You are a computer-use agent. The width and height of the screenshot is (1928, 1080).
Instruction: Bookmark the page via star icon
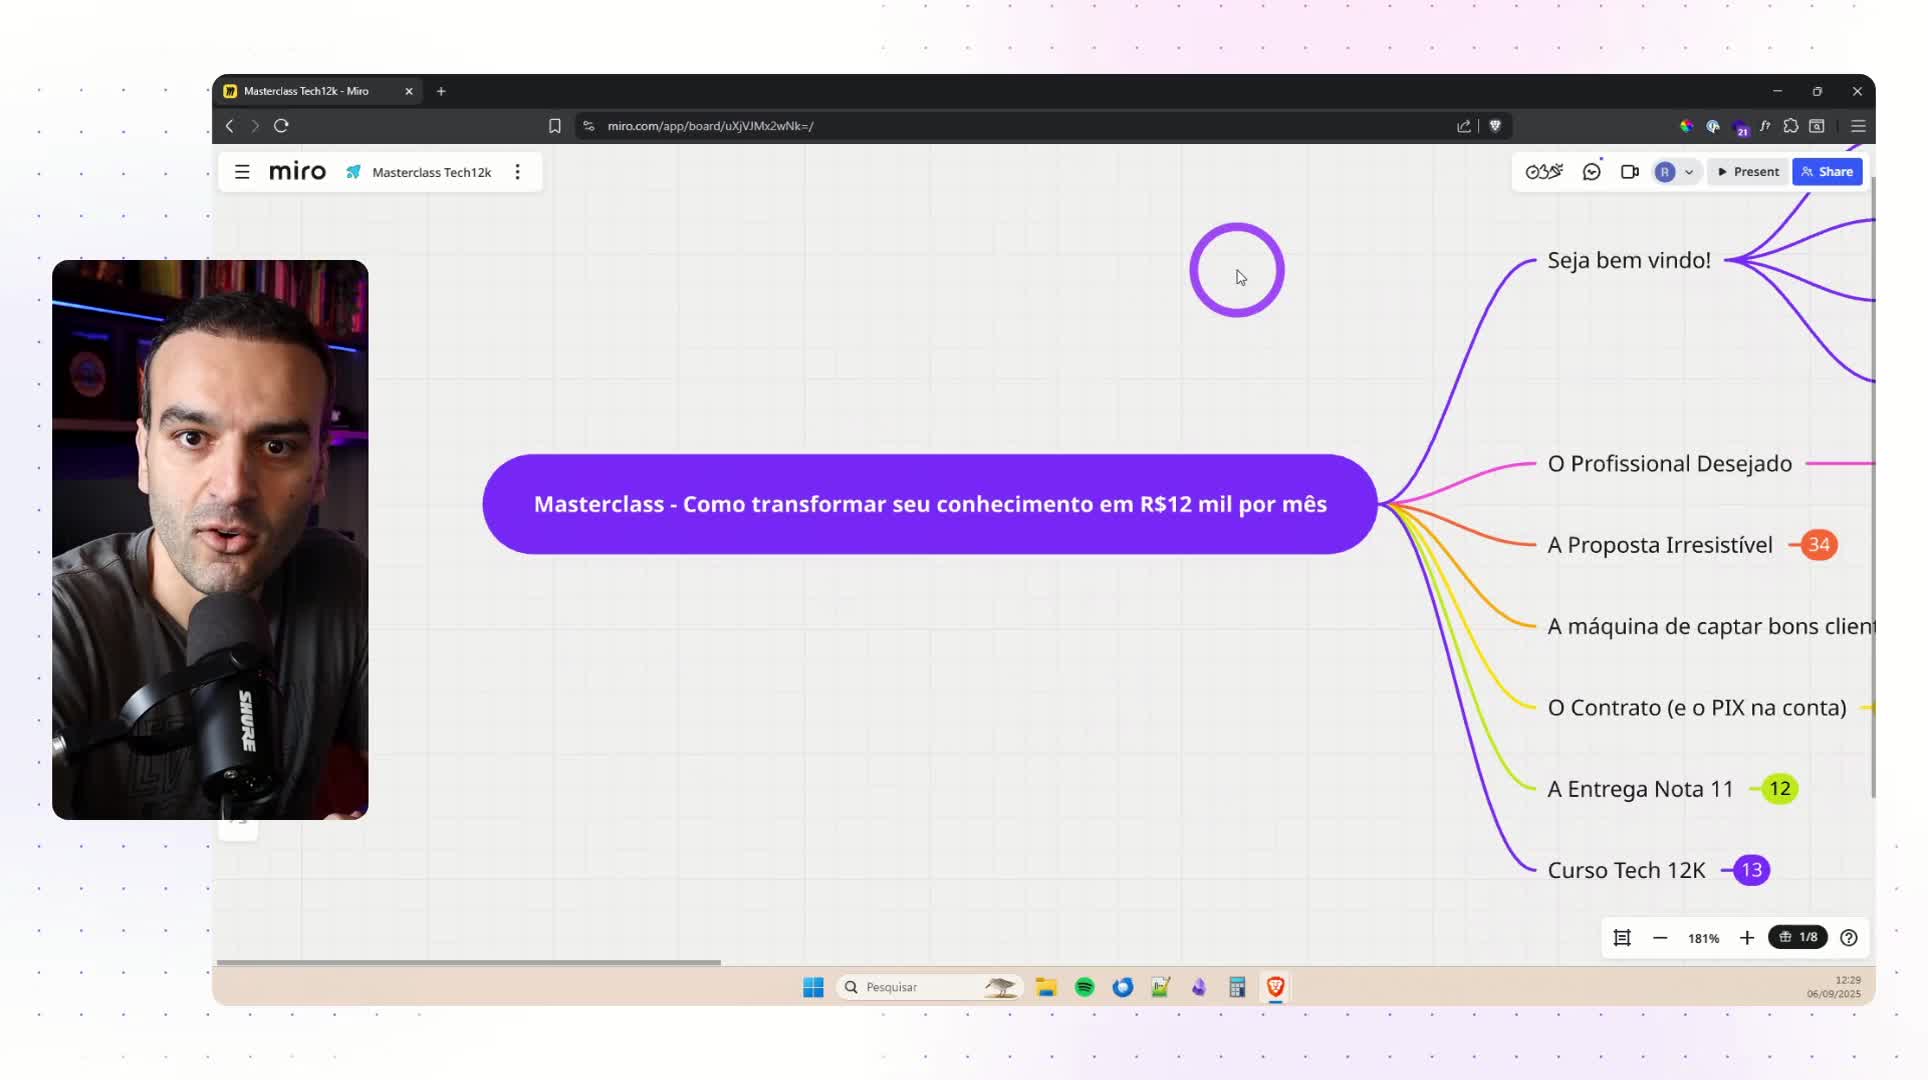pyautogui.click(x=555, y=126)
